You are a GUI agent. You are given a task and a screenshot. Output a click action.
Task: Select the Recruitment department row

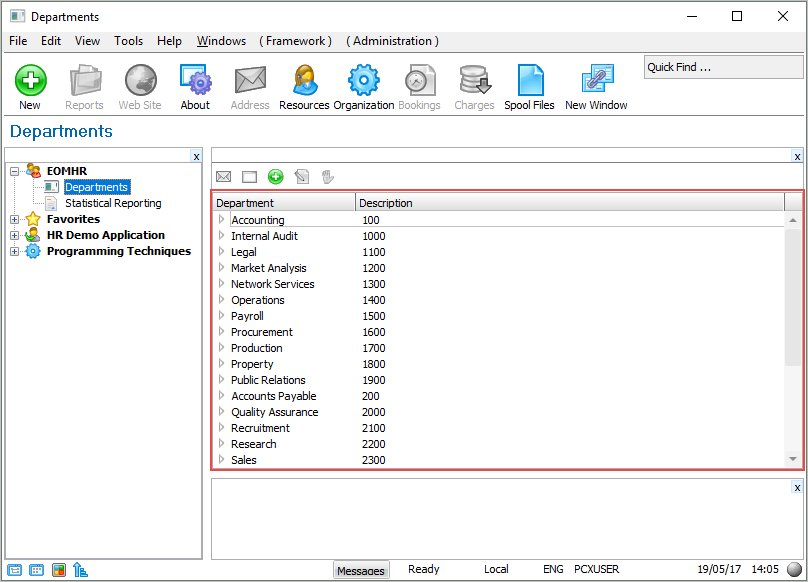pos(499,428)
